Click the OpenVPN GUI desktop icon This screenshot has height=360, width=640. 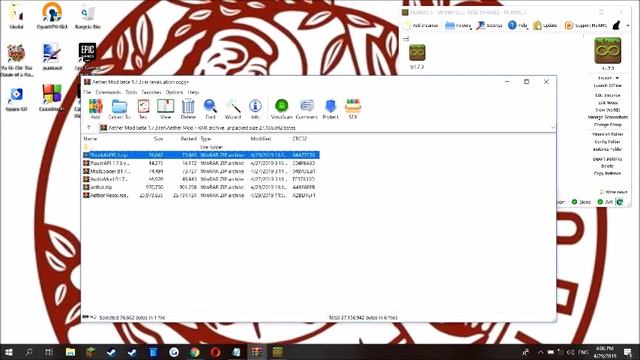click(x=52, y=16)
